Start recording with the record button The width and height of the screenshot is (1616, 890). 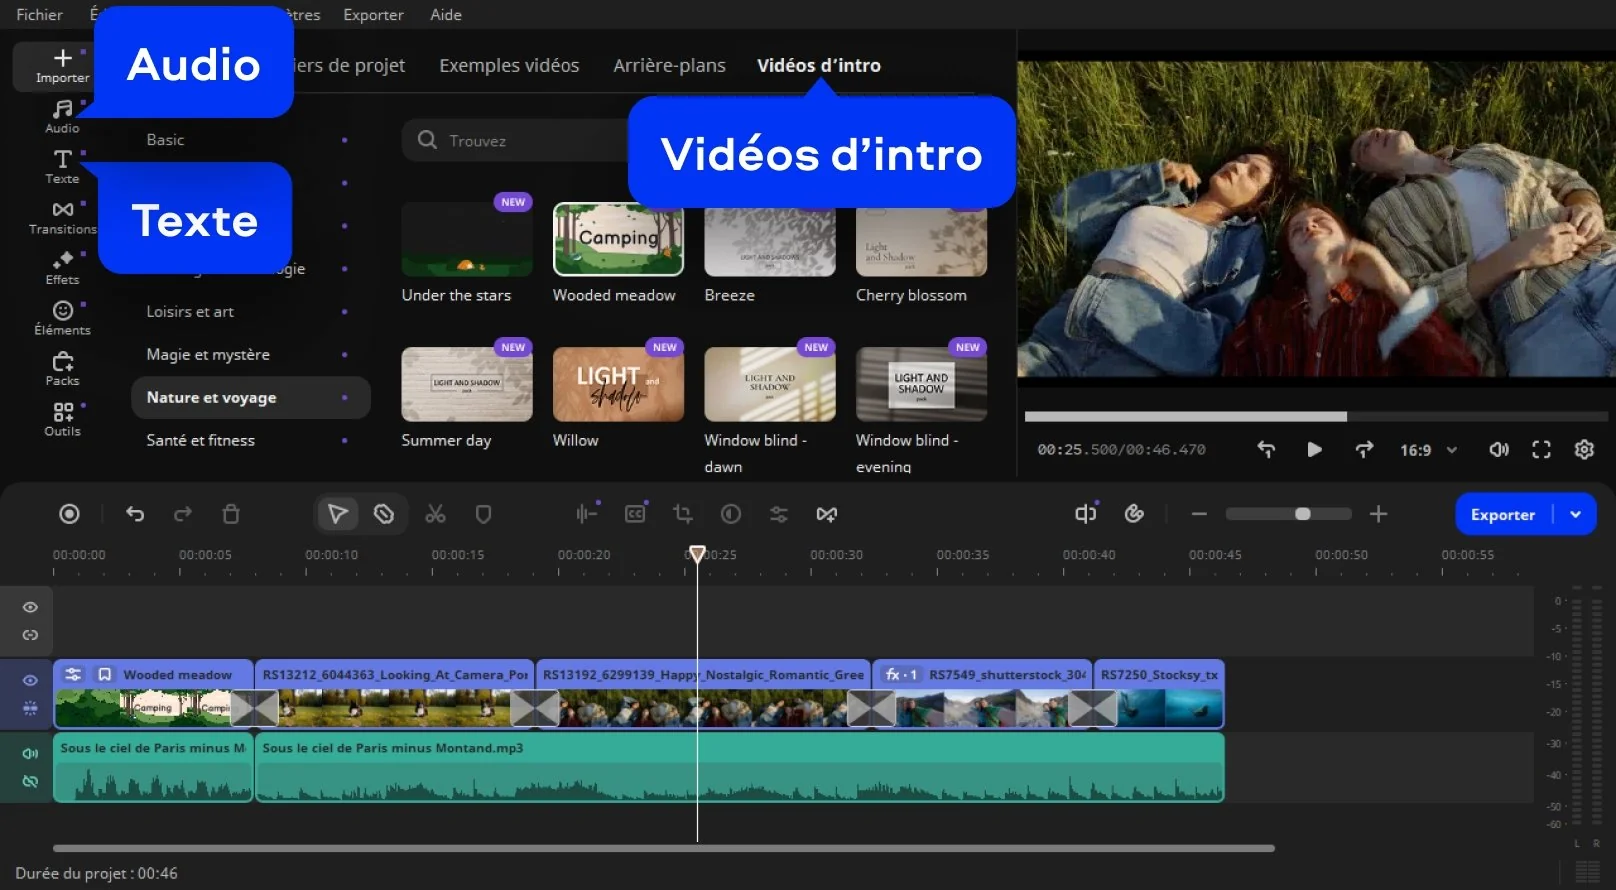(69, 514)
